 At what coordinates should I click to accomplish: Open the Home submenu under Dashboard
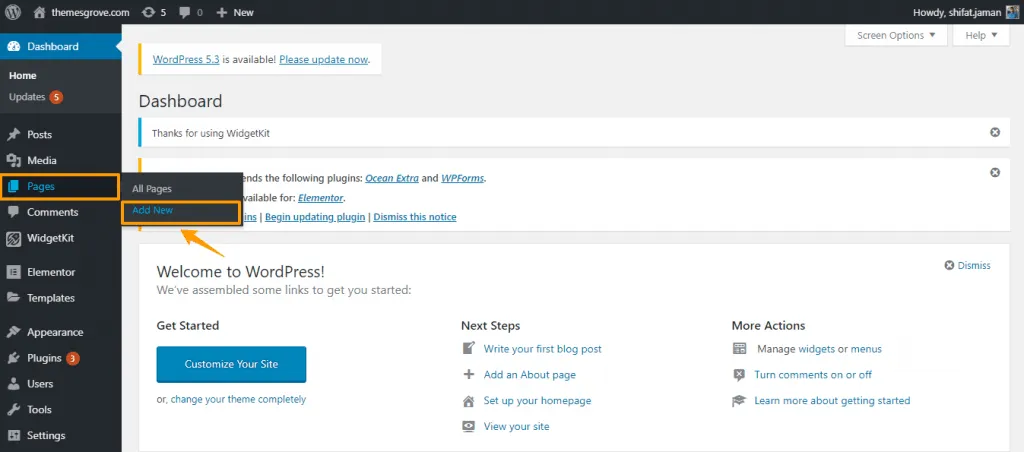point(23,76)
